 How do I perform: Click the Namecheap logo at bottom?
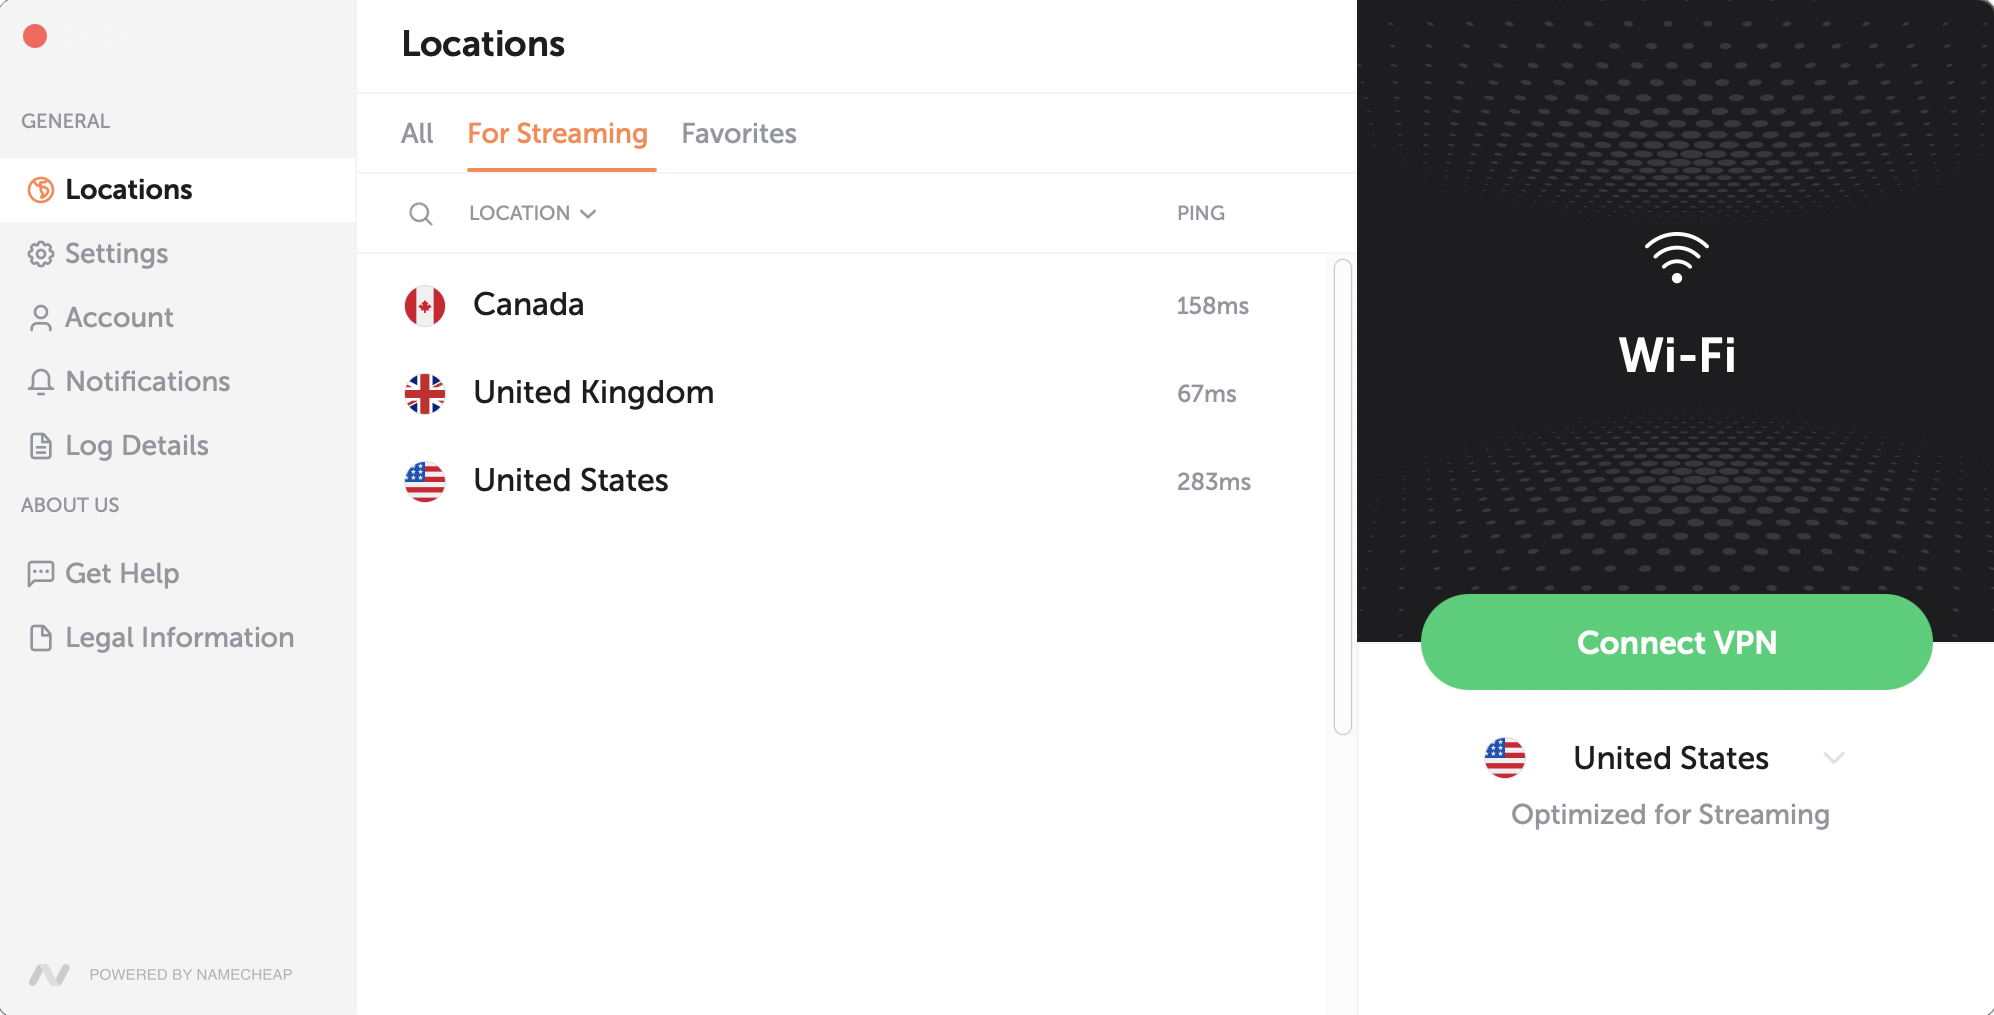tap(49, 975)
